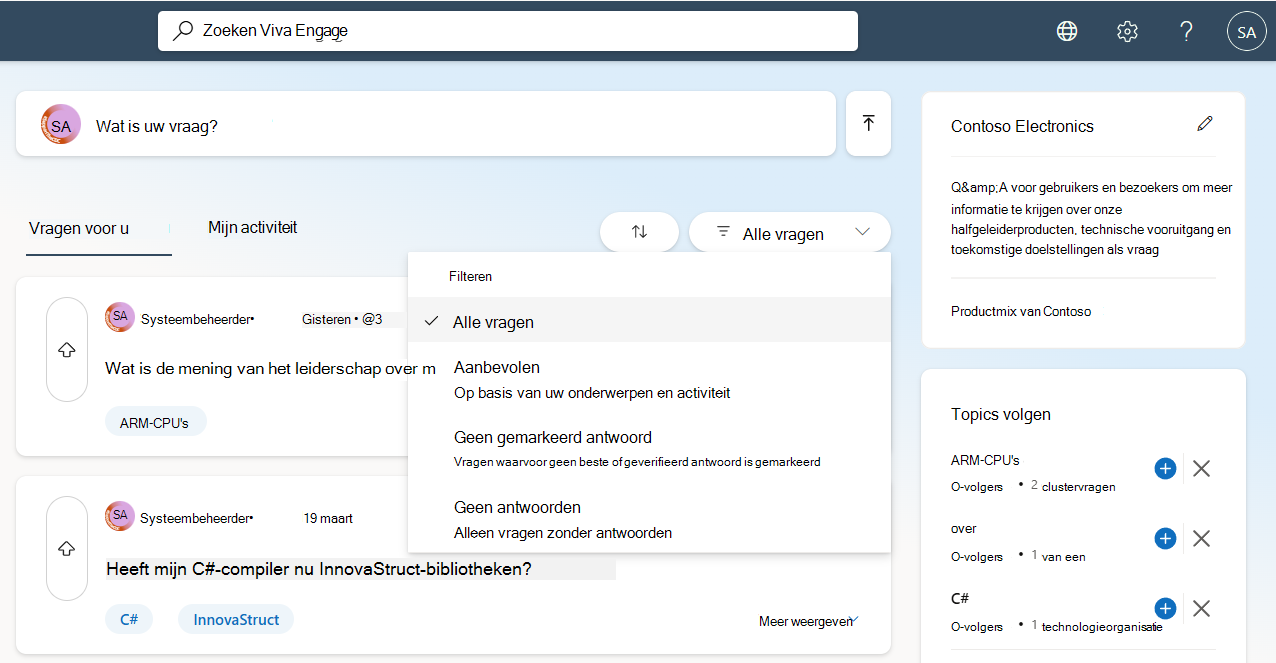Expand Meer weergeven on the C# question
The width and height of the screenshot is (1276, 663).
(809, 621)
